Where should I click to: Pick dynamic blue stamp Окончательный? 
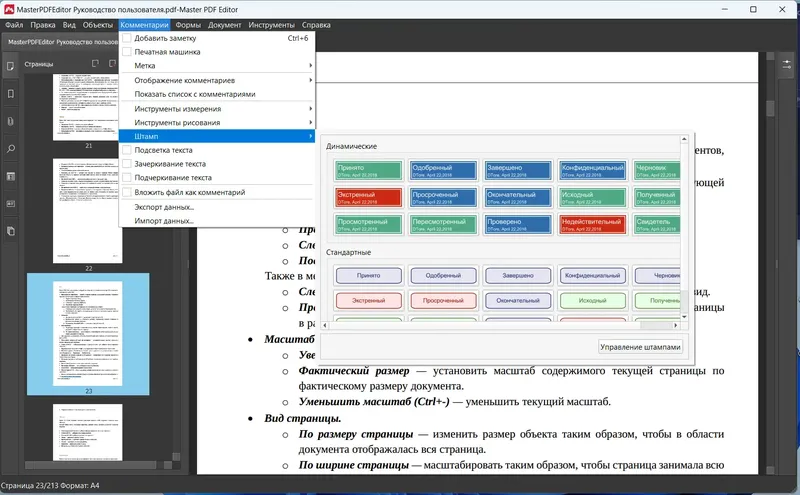518,197
